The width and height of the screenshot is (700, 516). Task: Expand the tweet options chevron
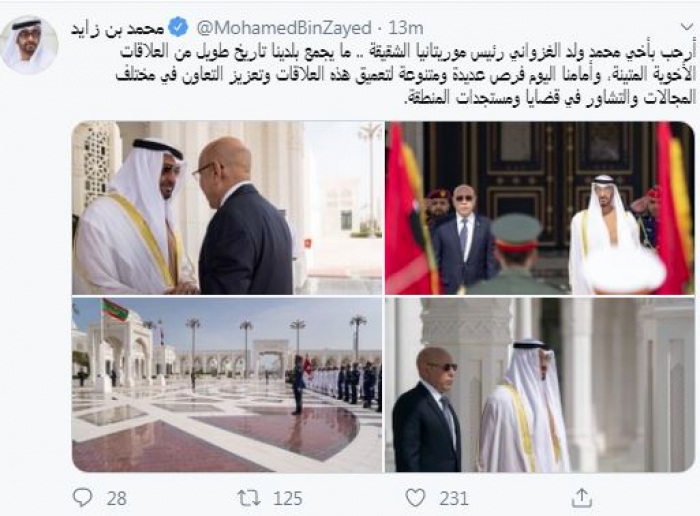click(687, 27)
